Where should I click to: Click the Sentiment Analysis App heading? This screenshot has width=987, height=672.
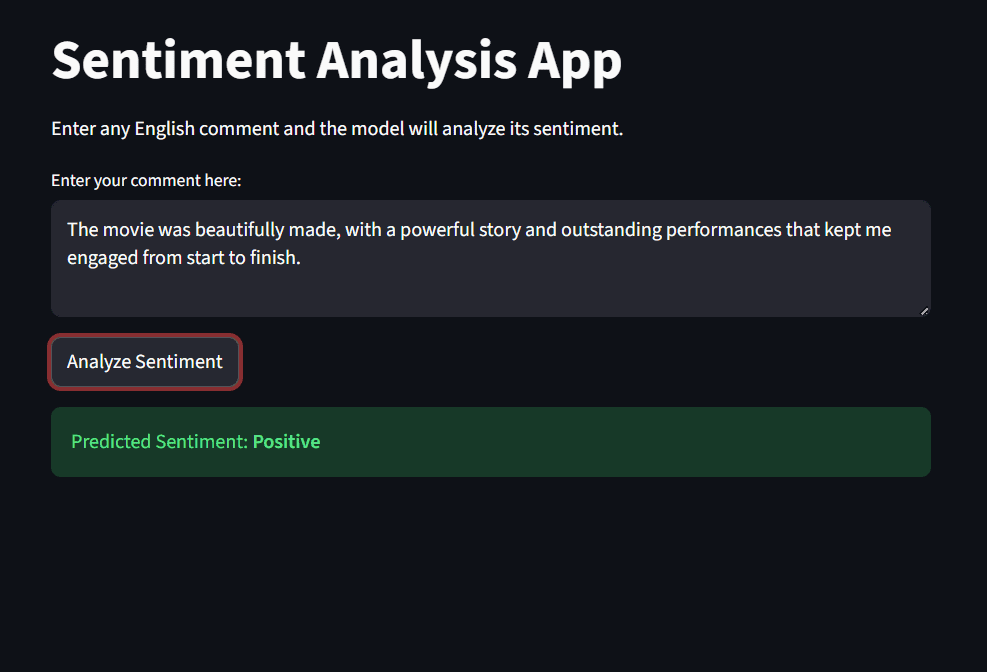click(336, 61)
